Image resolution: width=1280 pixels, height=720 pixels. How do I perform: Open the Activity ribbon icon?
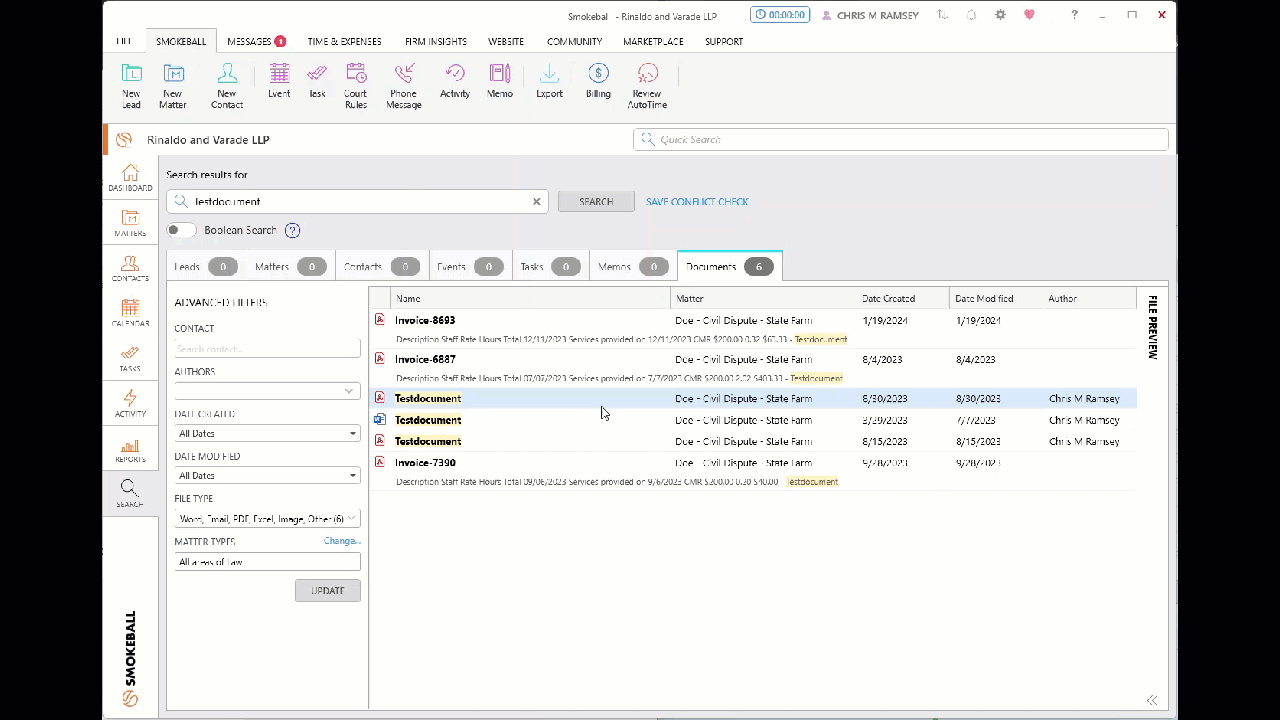[x=455, y=81]
